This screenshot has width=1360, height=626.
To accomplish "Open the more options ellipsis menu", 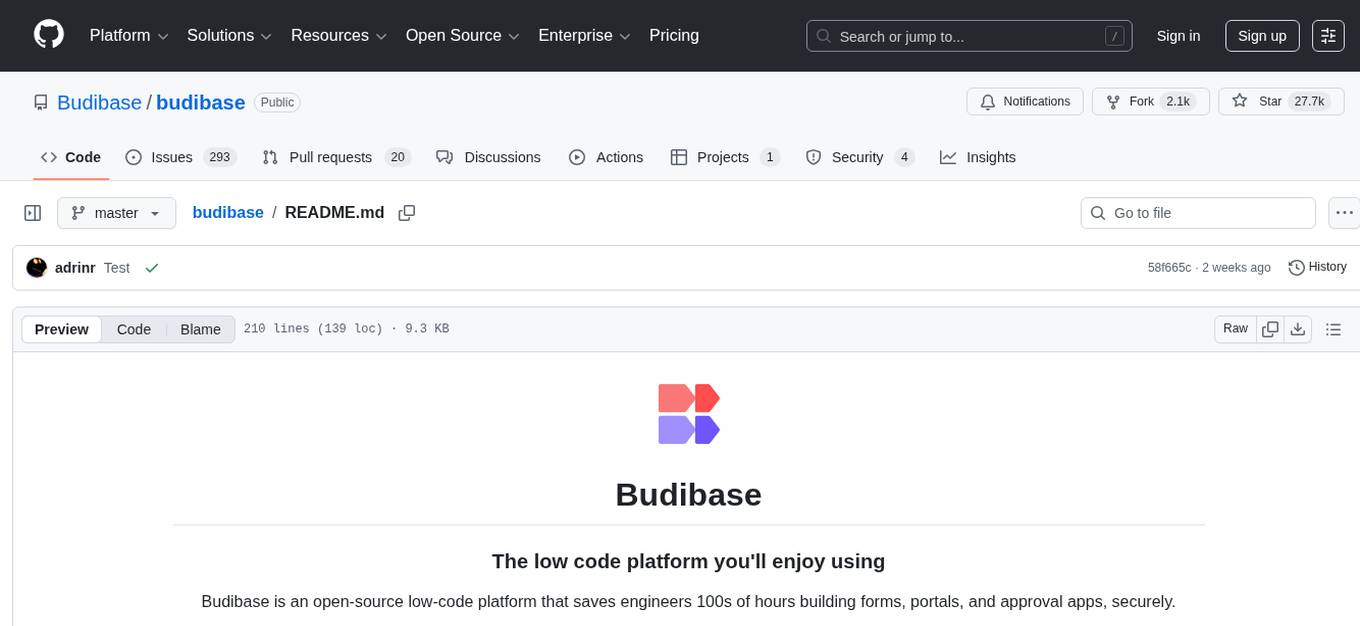I will [1344, 212].
